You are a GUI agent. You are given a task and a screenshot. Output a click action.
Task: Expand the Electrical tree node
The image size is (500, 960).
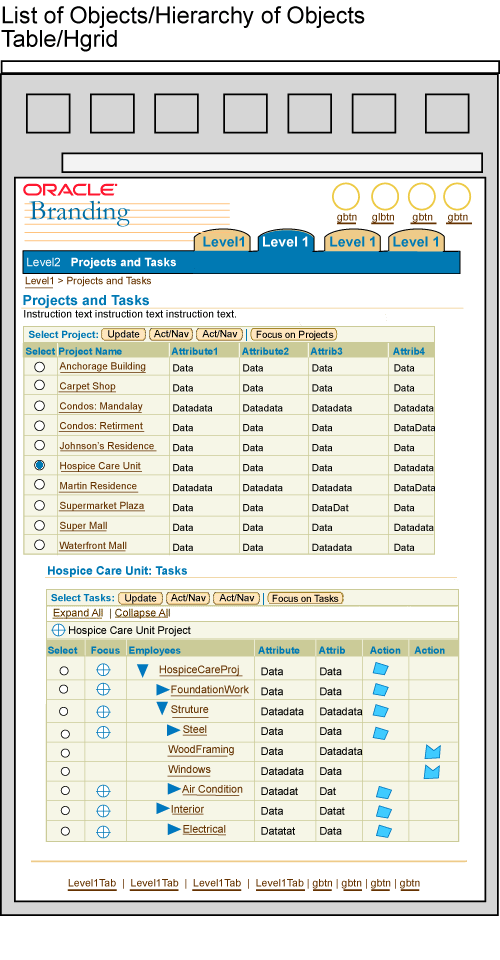(x=174, y=829)
